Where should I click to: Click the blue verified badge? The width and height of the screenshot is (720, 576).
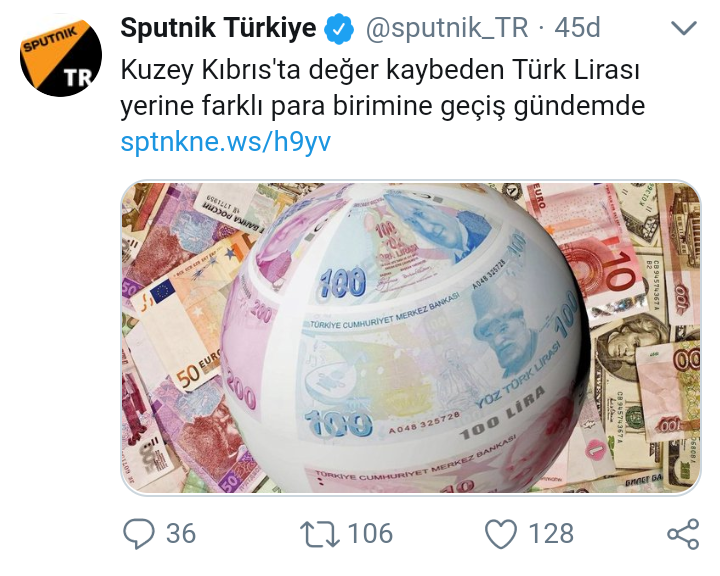pos(339,29)
